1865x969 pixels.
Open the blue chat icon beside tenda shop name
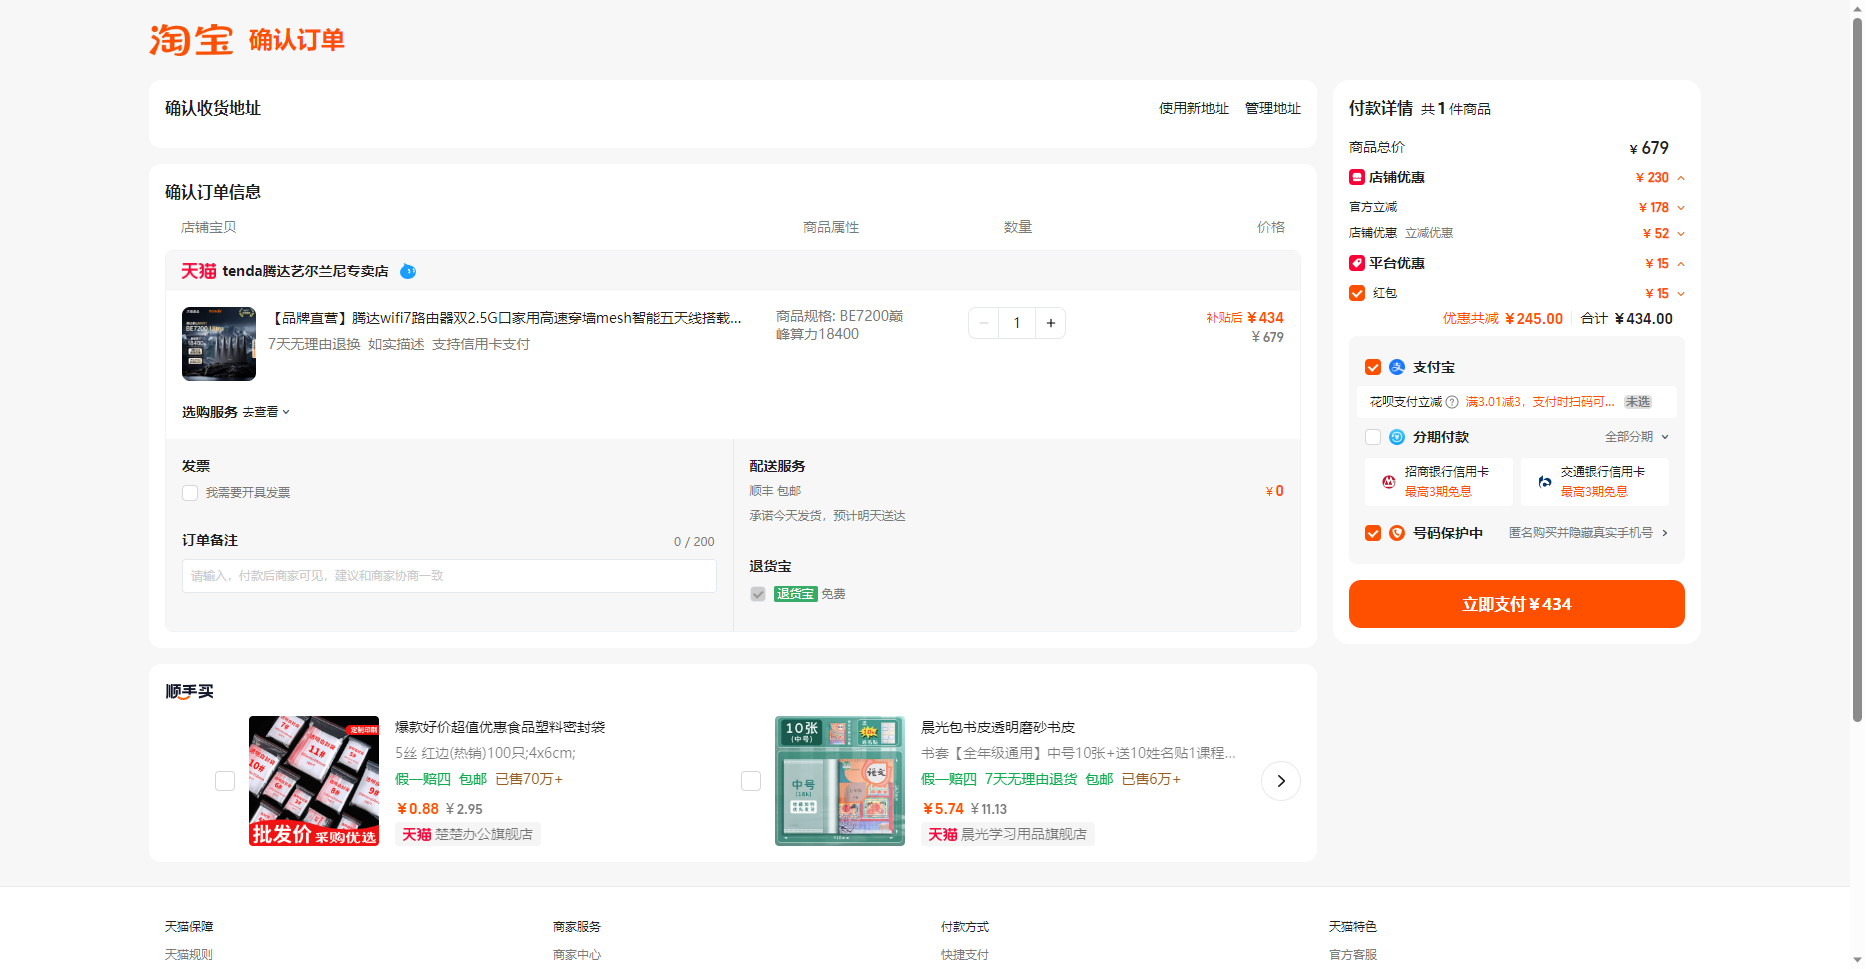tap(408, 271)
